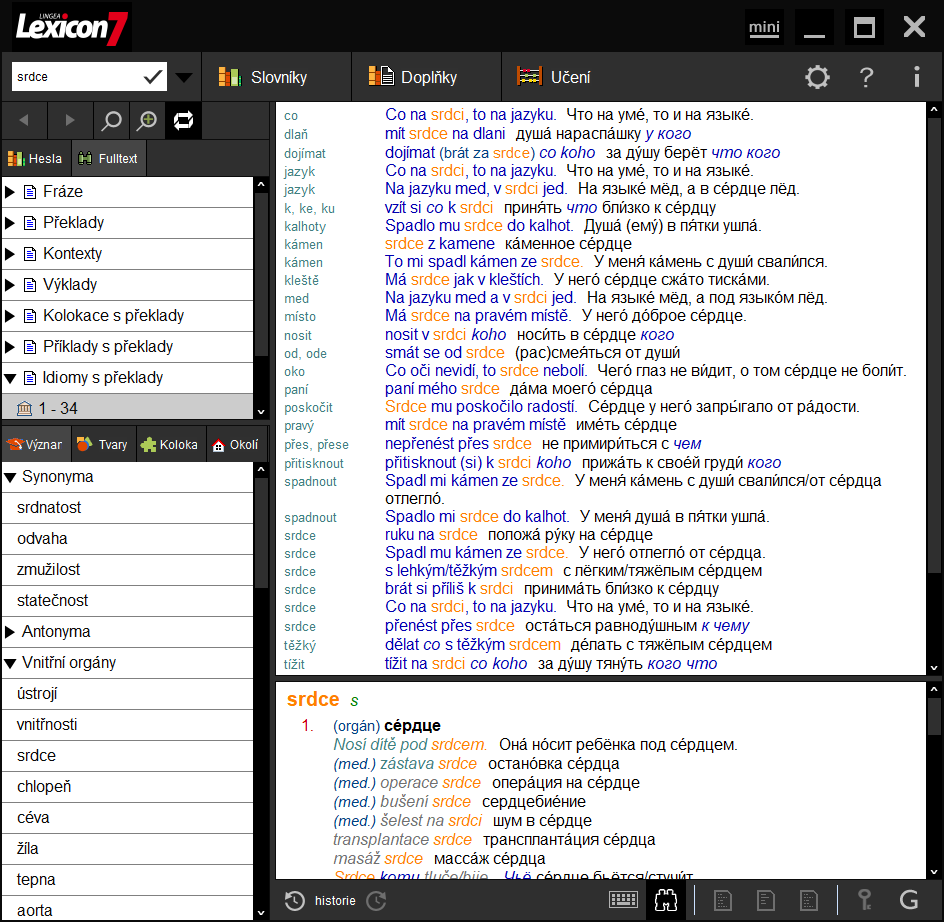Open the Učení menu
Viewport: 944px width, 922px height.
pyautogui.click(x=553, y=77)
